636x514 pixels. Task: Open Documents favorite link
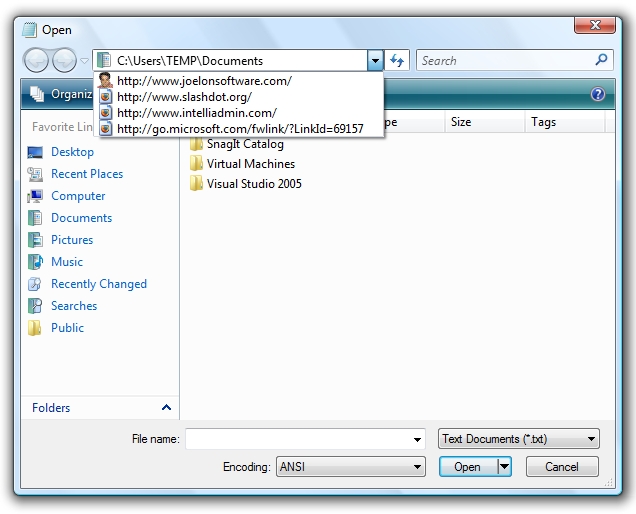coord(81,217)
